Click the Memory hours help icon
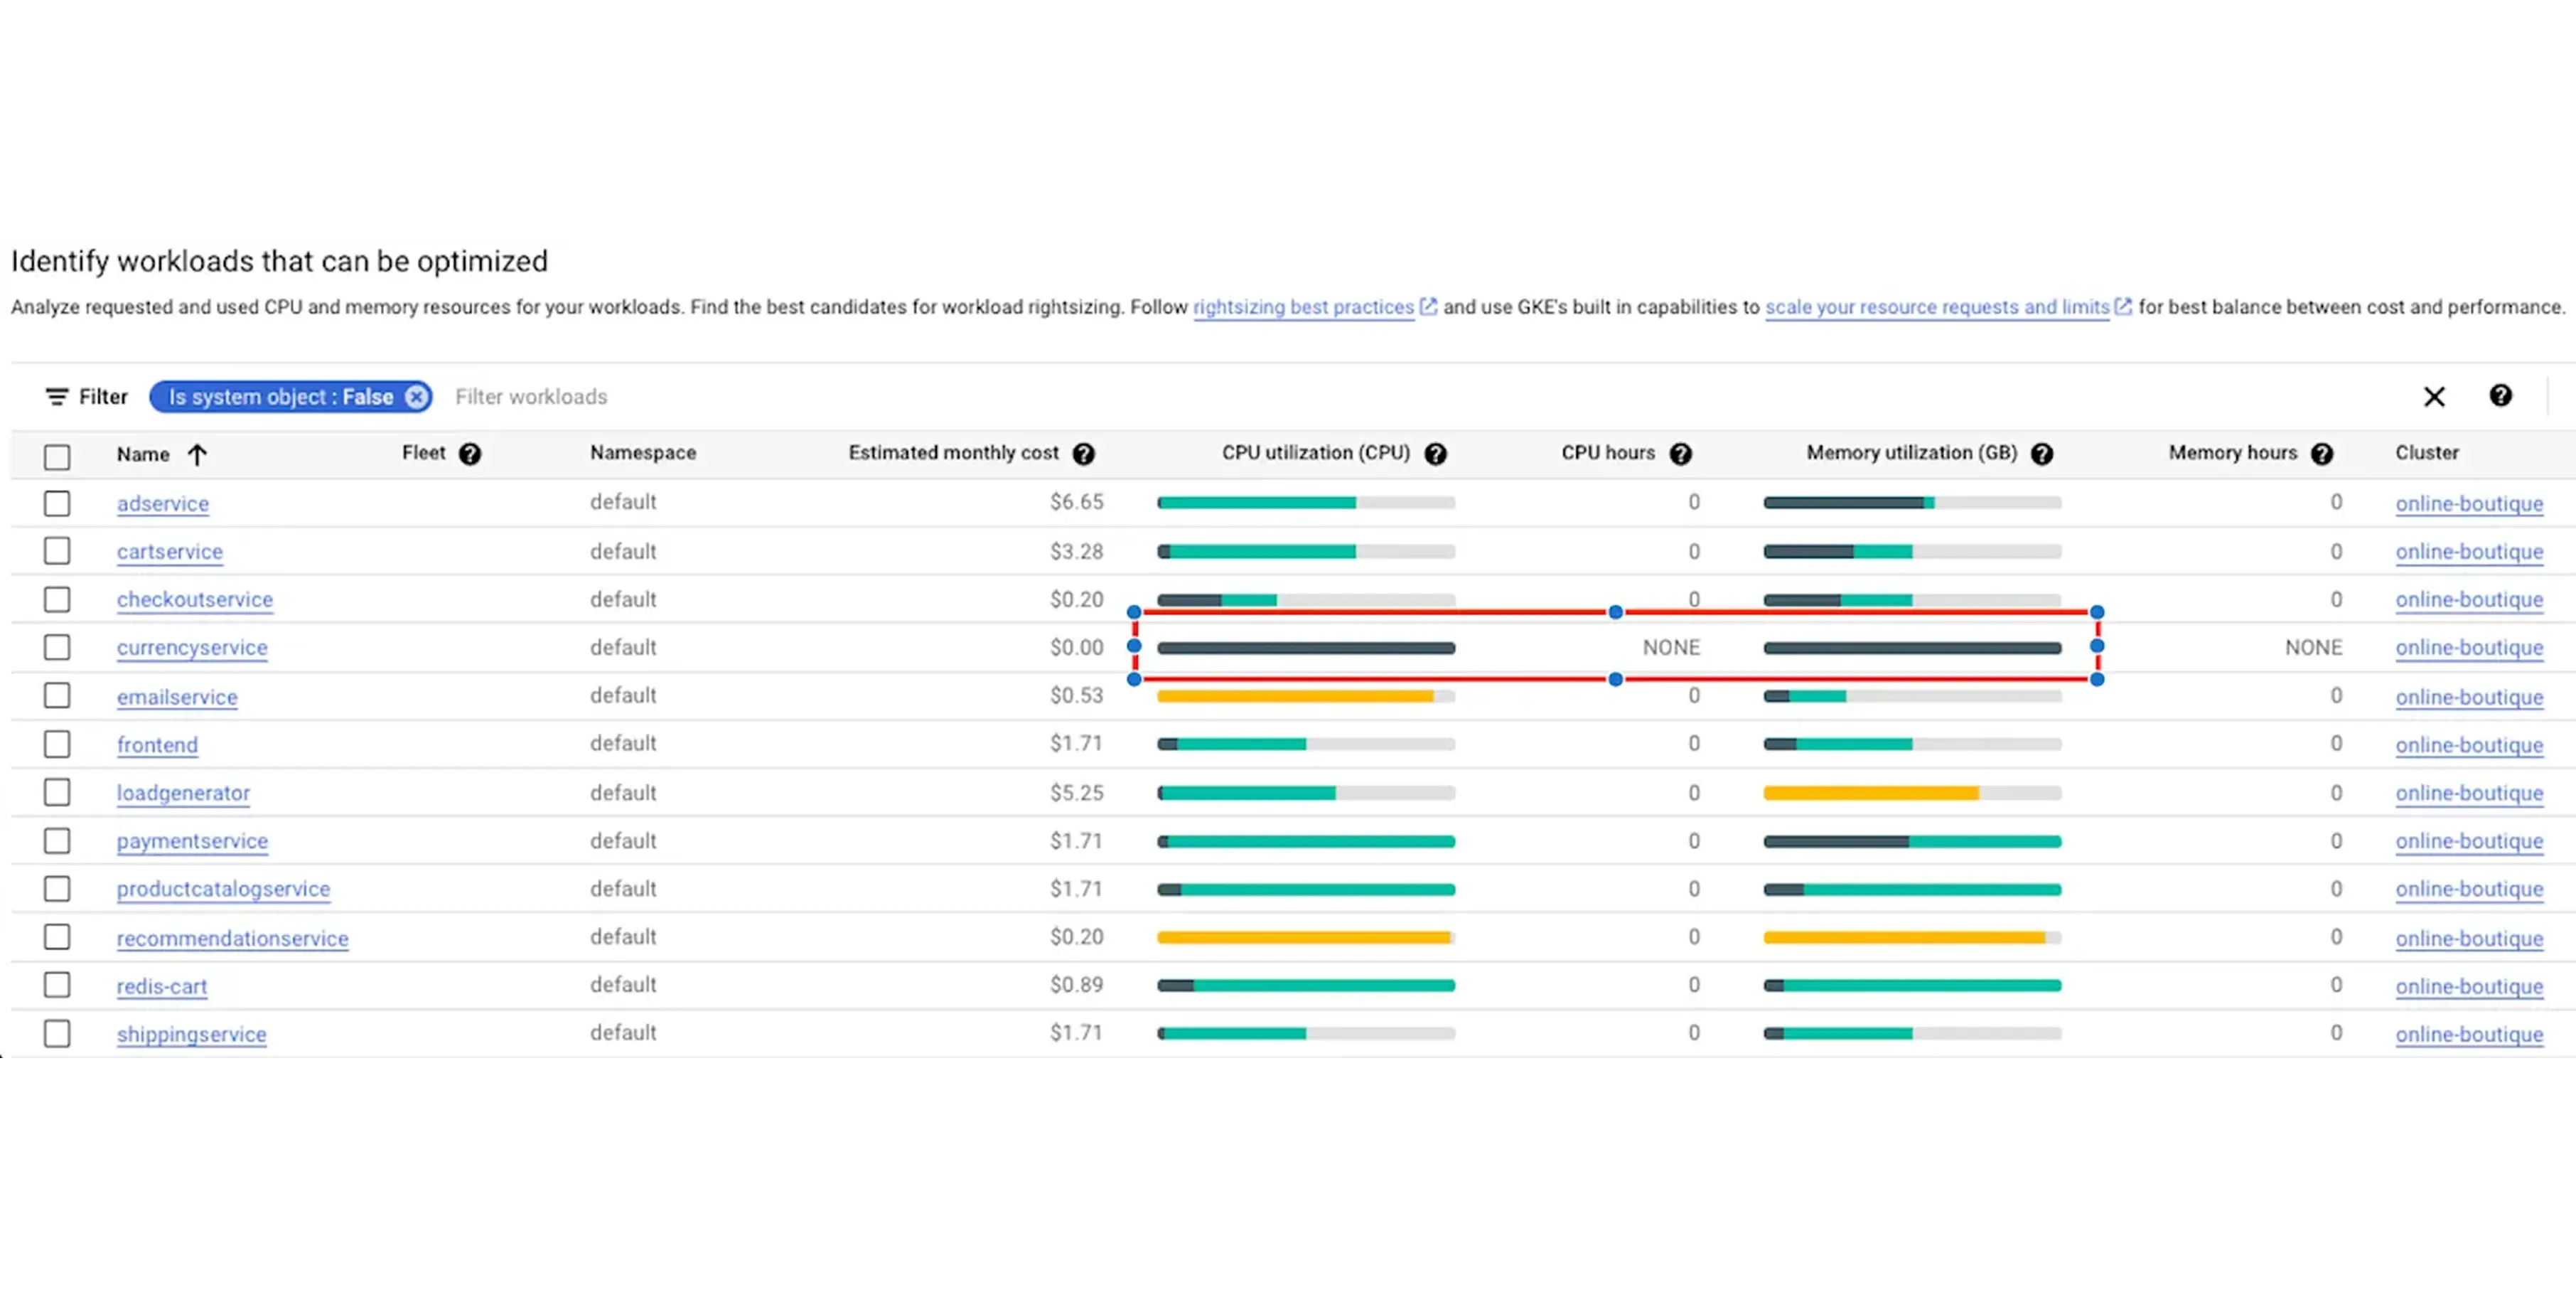This screenshot has height=1297, width=2576. coord(2322,454)
